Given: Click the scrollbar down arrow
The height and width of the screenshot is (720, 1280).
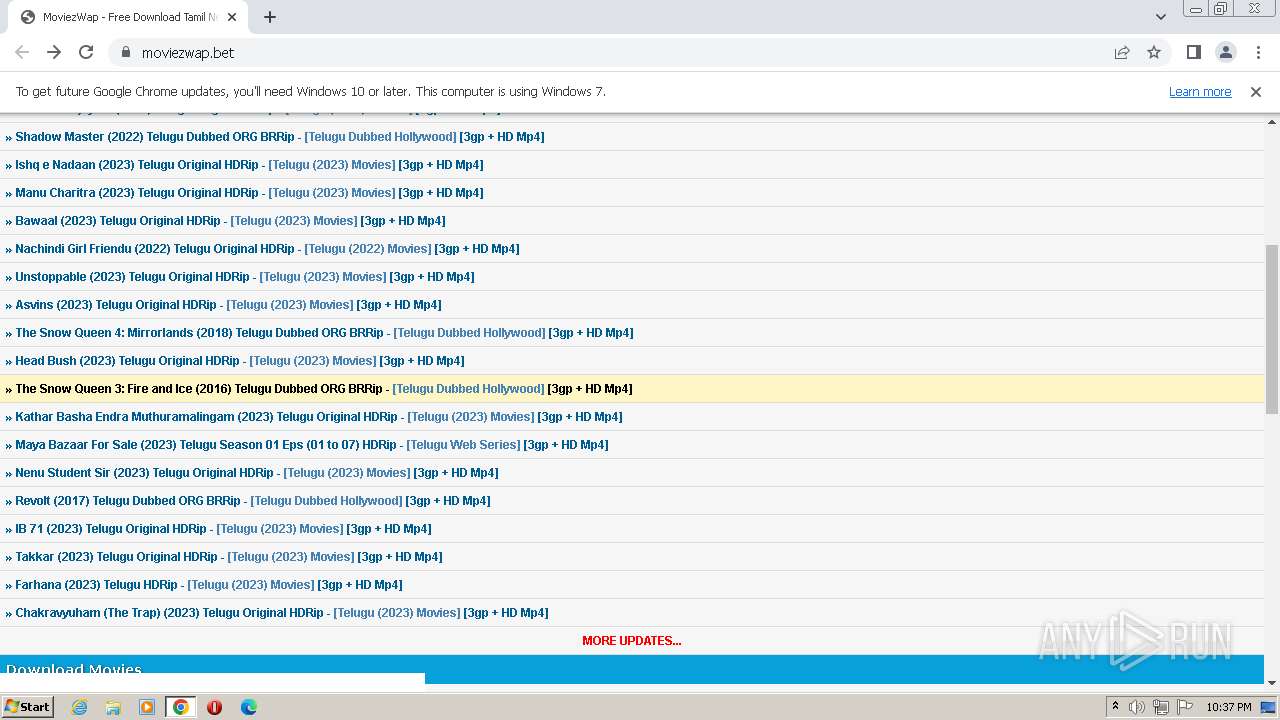Looking at the screenshot, I should tap(1272, 682).
